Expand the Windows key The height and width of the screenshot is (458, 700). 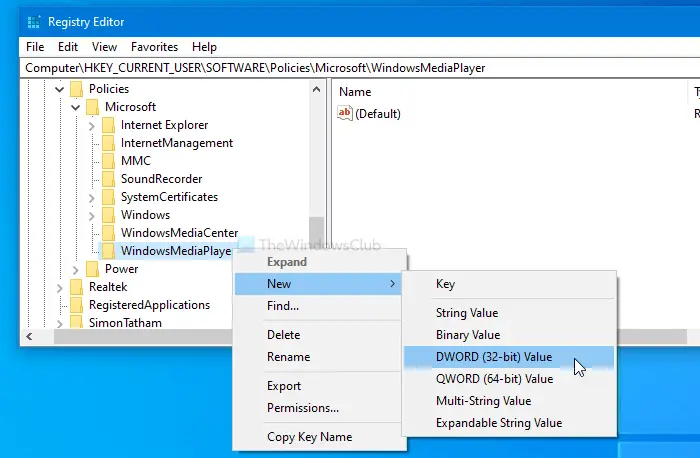(92, 216)
